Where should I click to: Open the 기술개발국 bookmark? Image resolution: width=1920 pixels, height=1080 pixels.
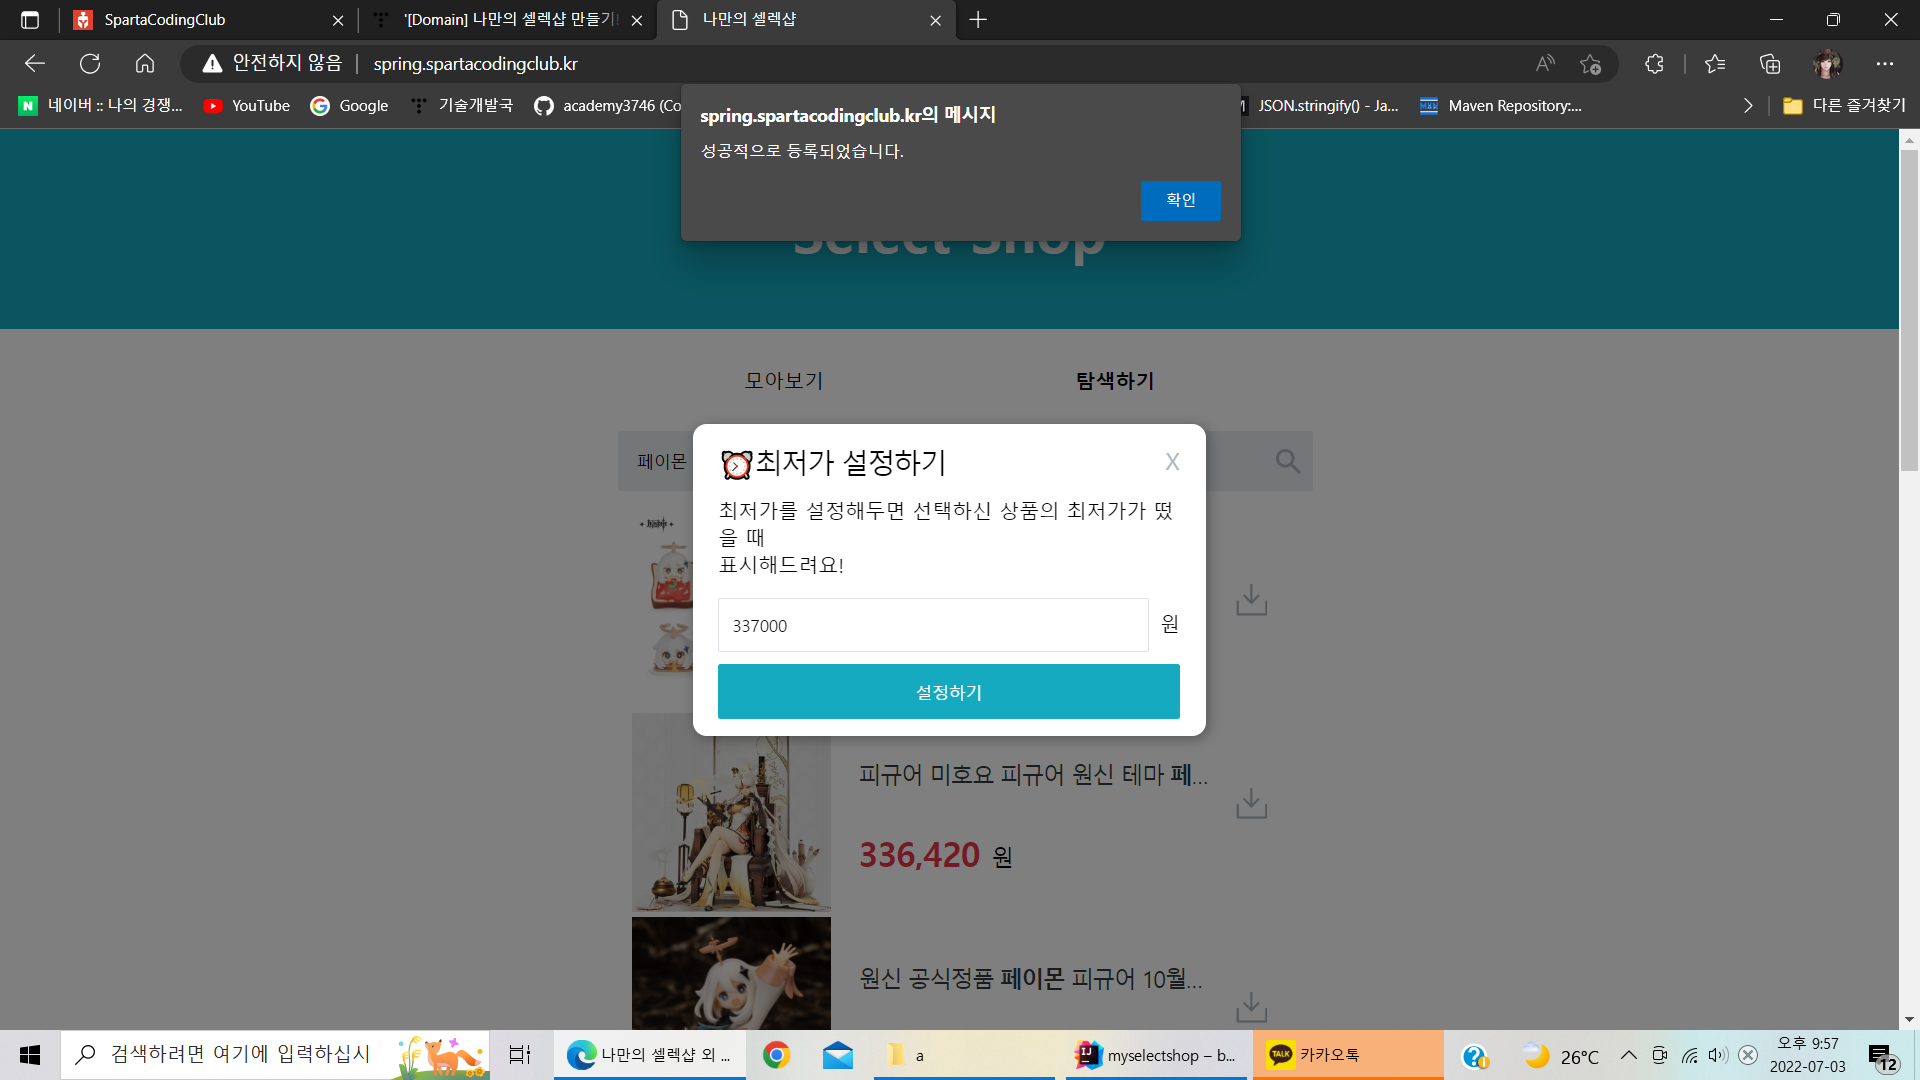coord(462,106)
